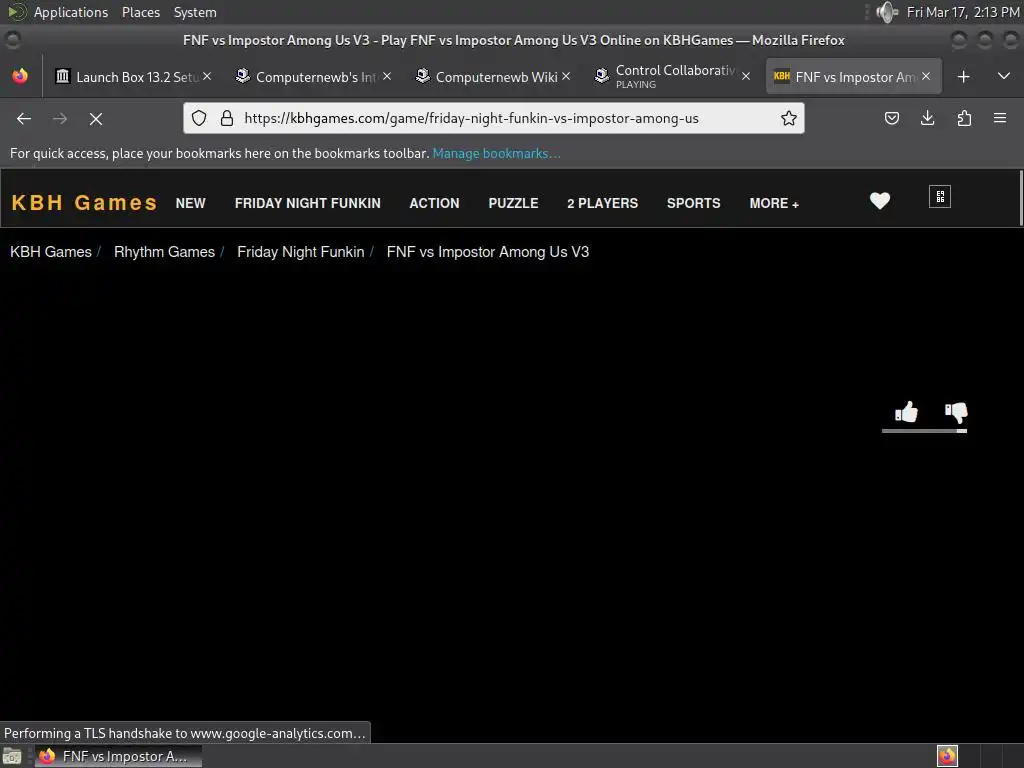Image resolution: width=1024 pixels, height=768 pixels.
Task: Click the MATE logo icon beside Applications
Action: coord(17,12)
